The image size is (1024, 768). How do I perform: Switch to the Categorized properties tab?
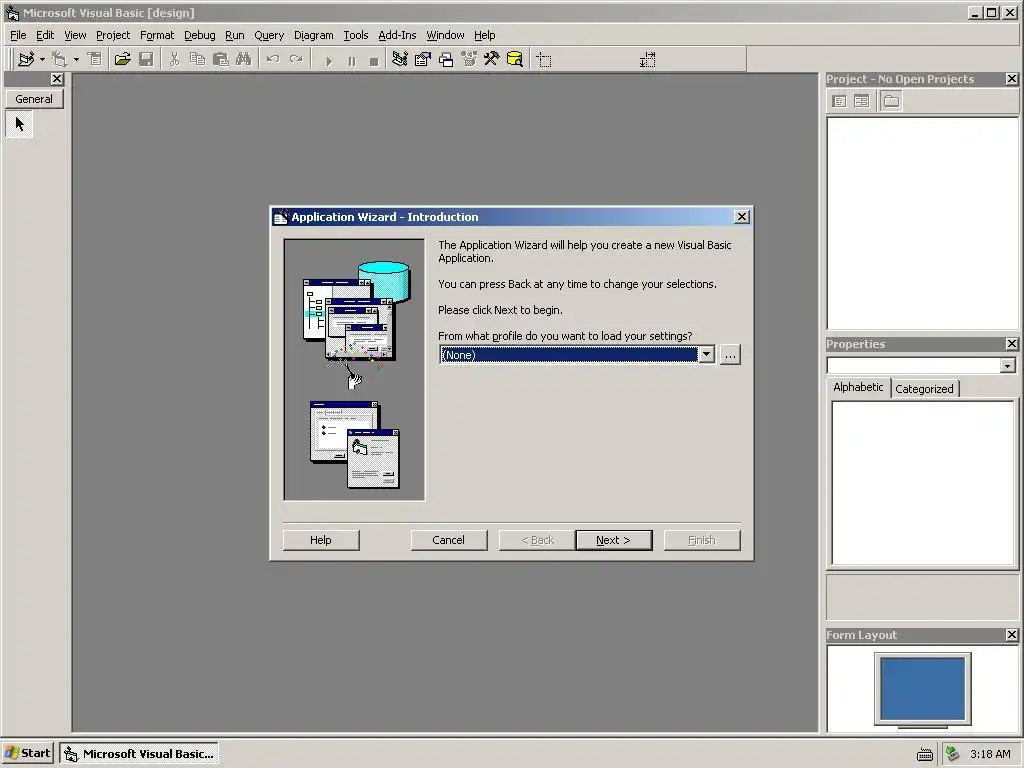(x=924, y=389)
